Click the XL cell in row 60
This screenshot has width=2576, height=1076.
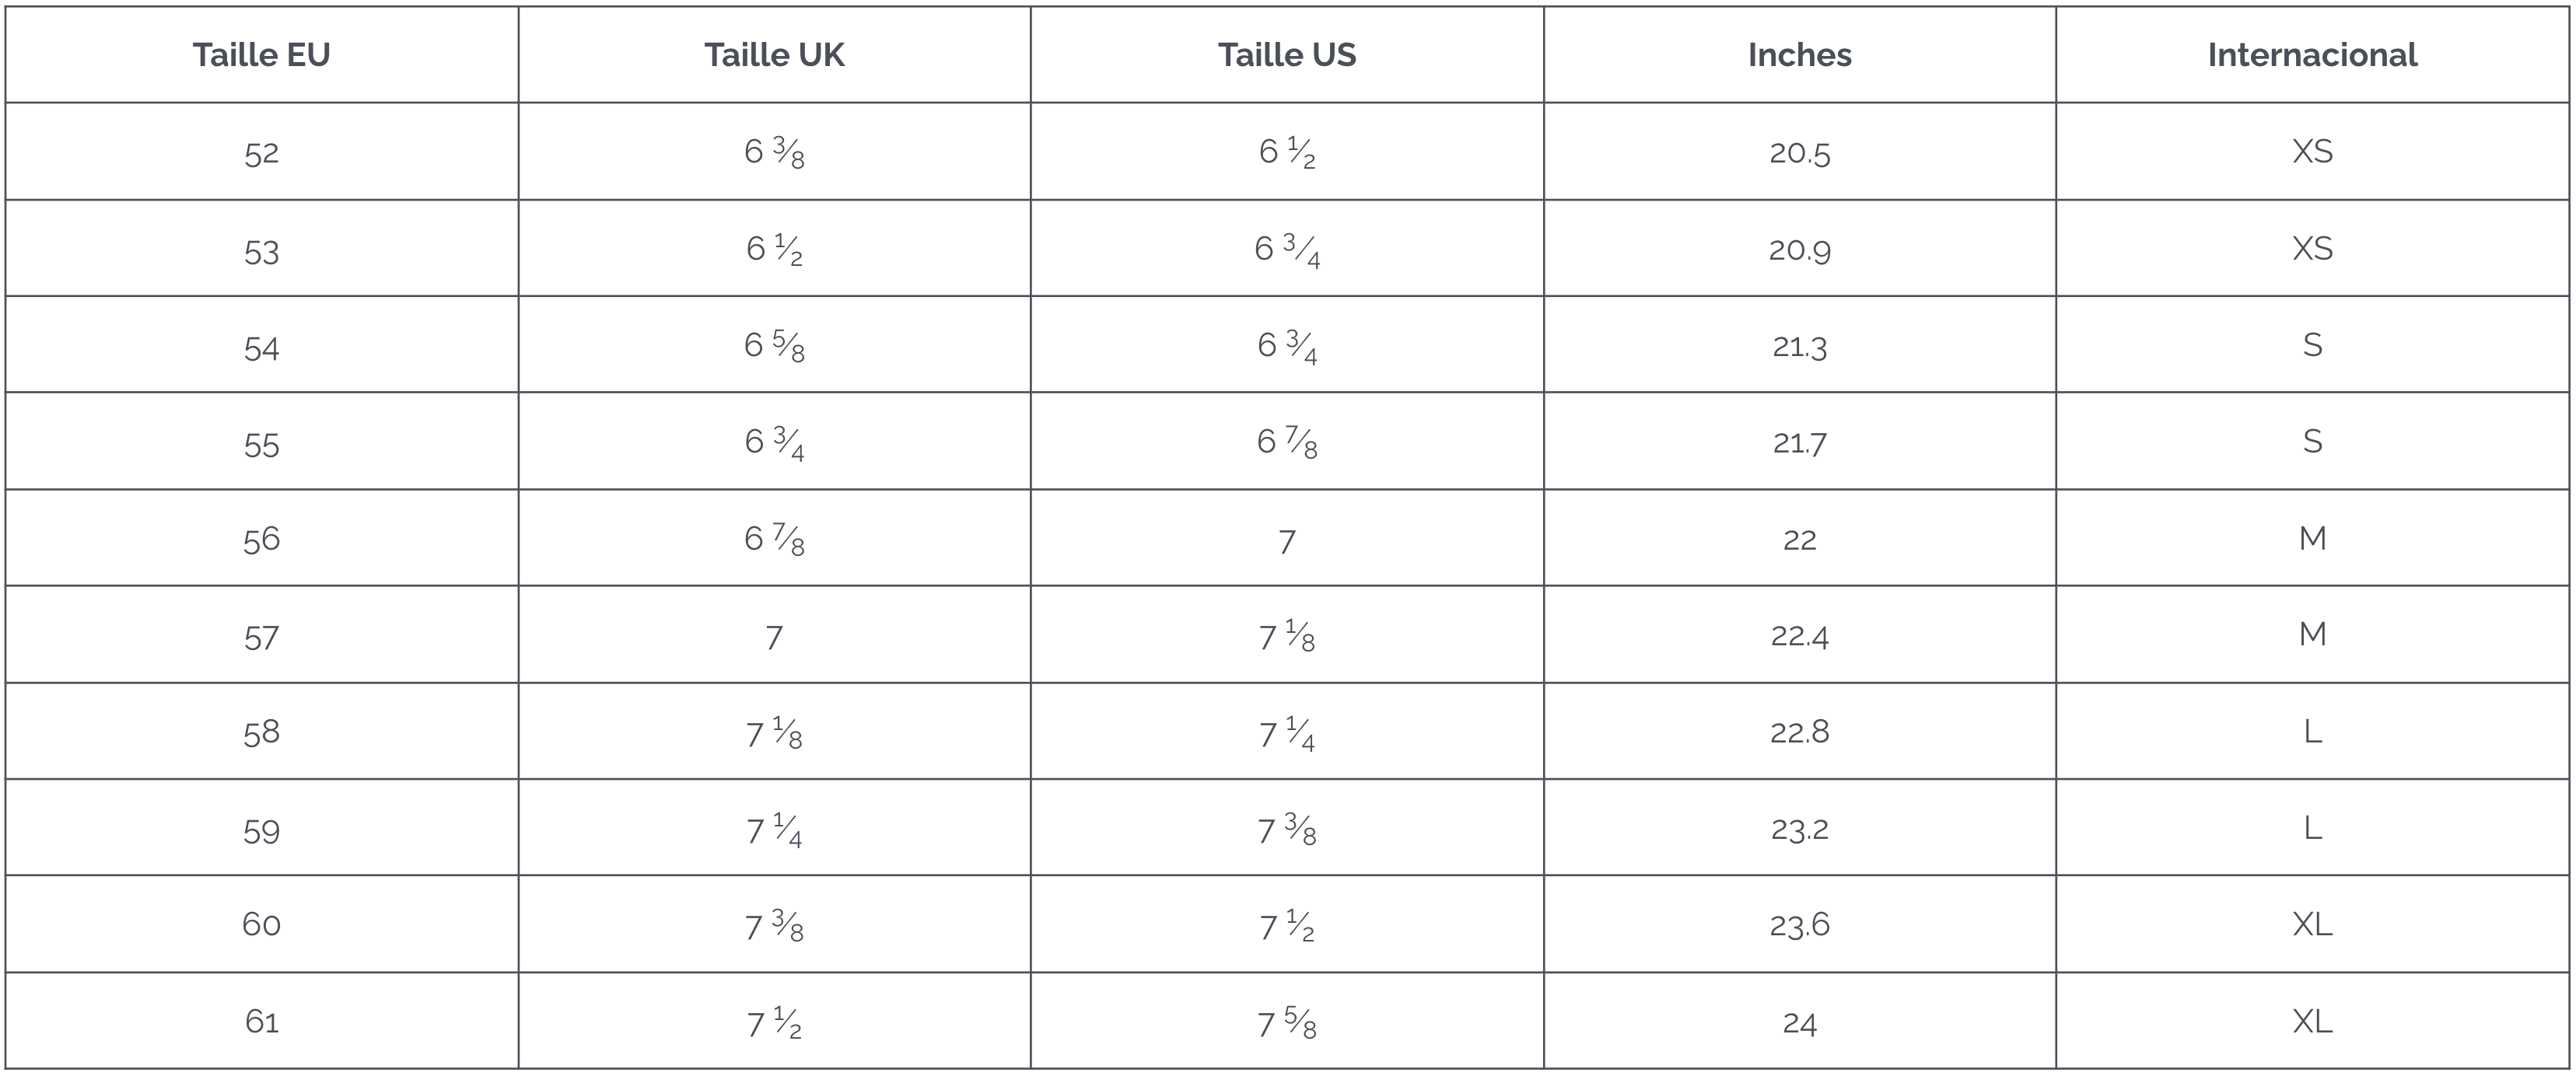click(x=2312, y=924)
